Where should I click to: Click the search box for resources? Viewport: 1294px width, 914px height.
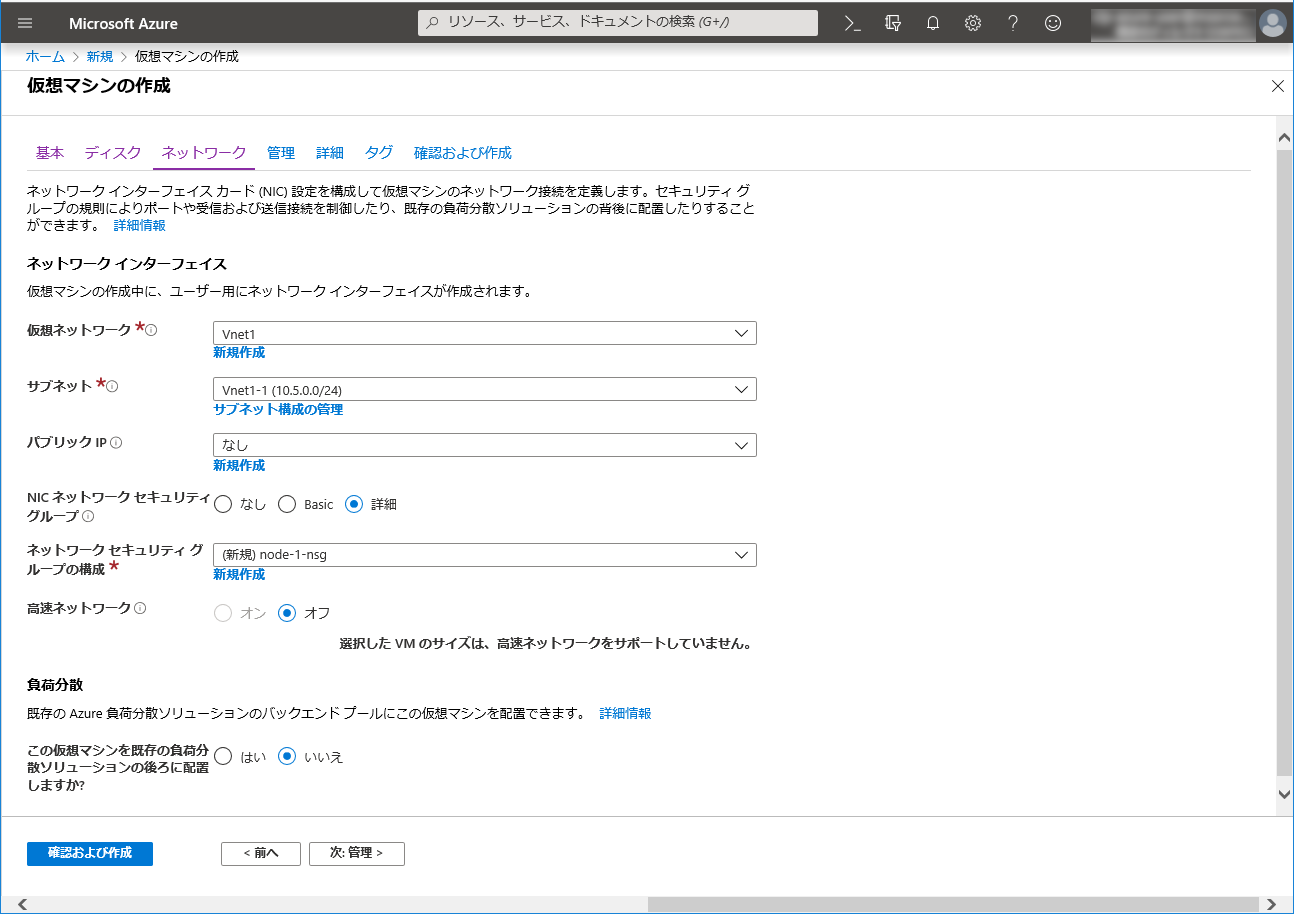(x=618, y=23)
